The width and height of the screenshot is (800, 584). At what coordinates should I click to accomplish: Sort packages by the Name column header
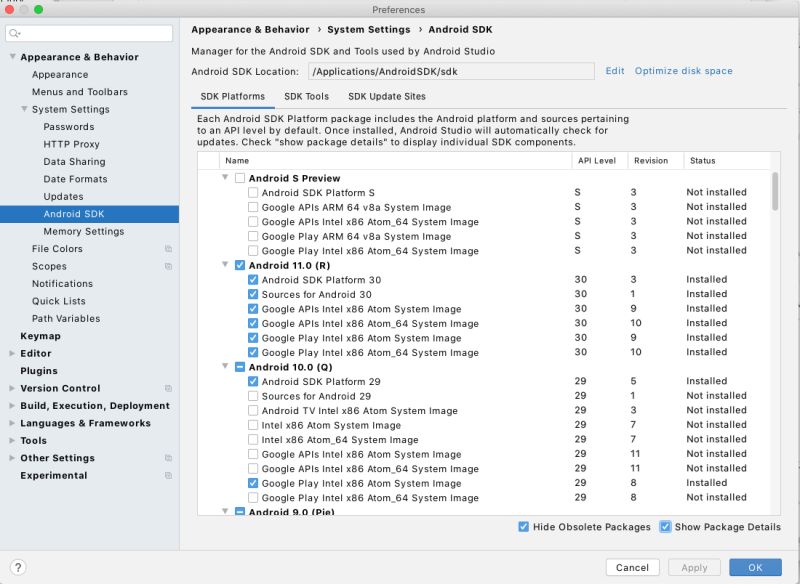click(x=395, y=161)
